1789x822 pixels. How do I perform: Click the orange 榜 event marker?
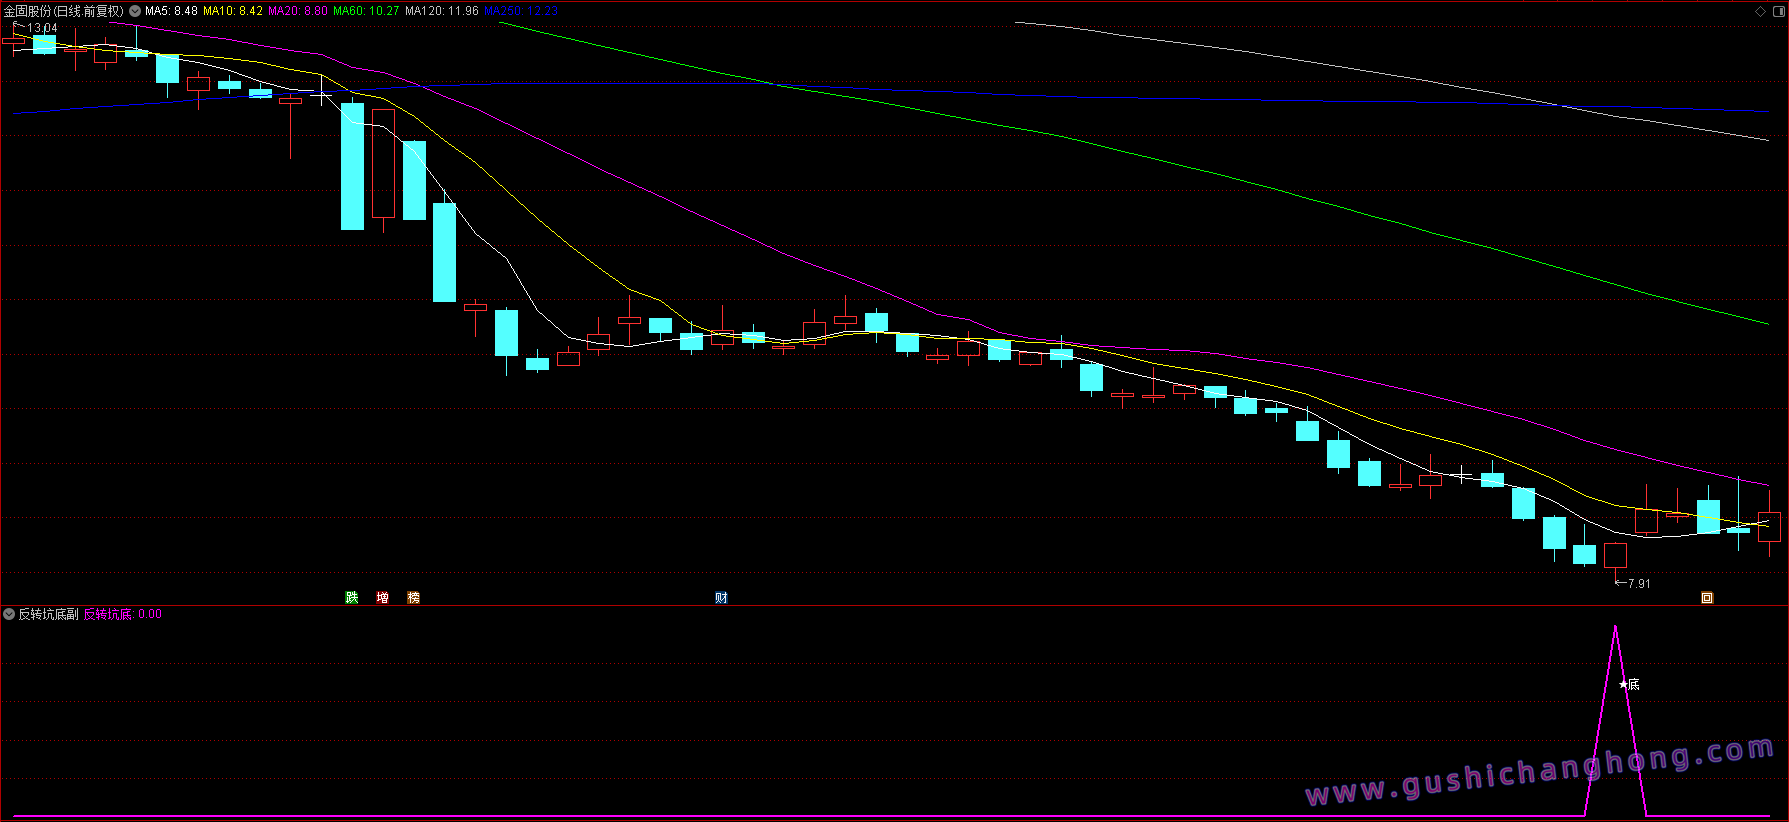point(414,598)
